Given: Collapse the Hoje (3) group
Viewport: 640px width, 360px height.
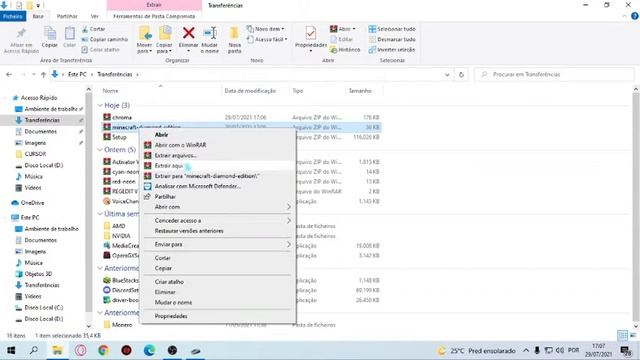Looking at the screenshot, I should (x=100, y=105).
